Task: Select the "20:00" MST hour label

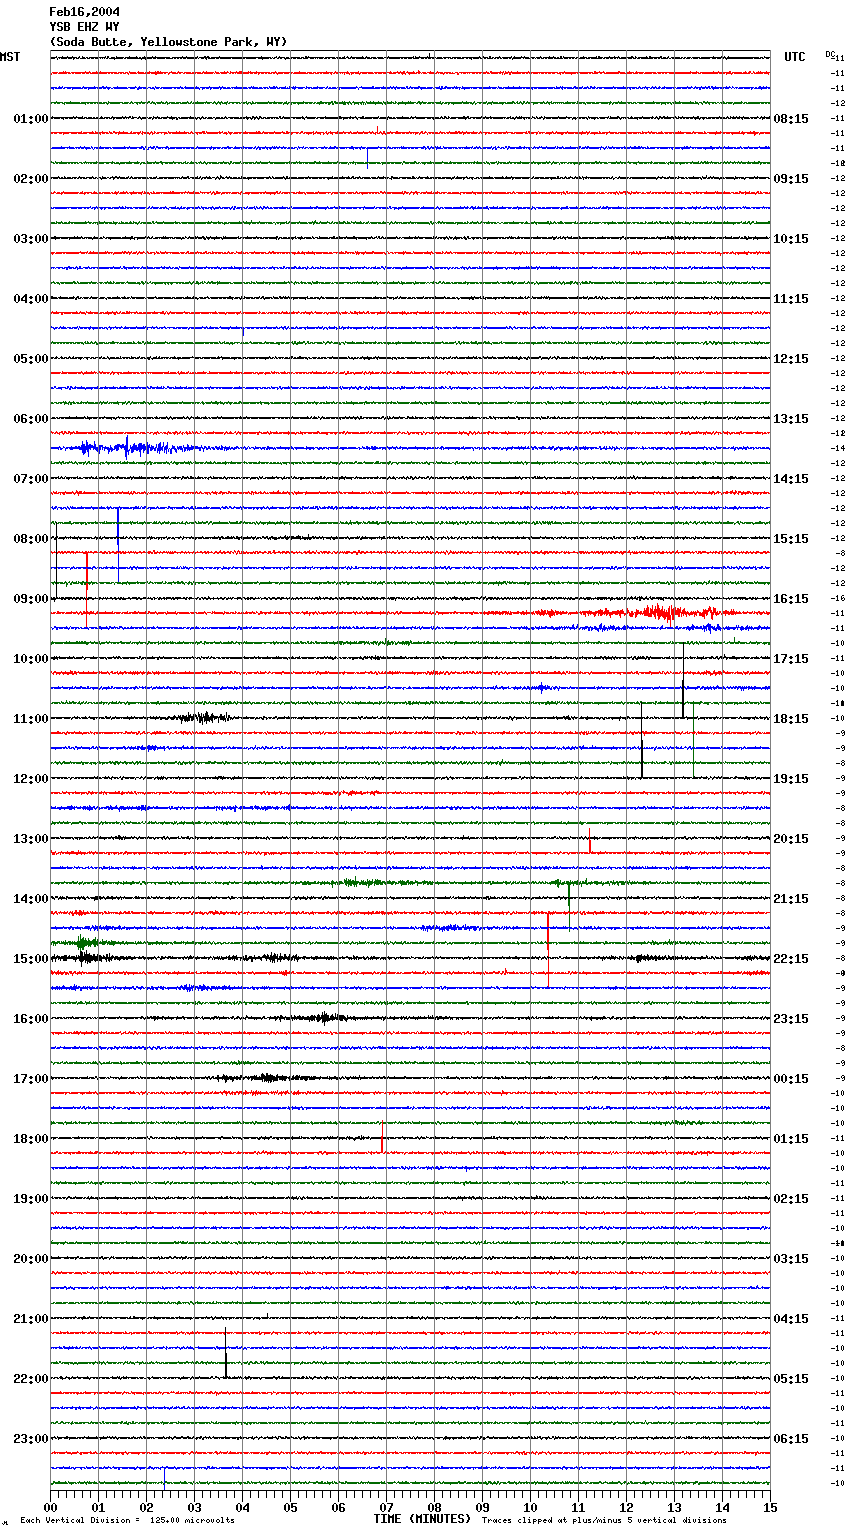Action: [x=31, y=1259]
